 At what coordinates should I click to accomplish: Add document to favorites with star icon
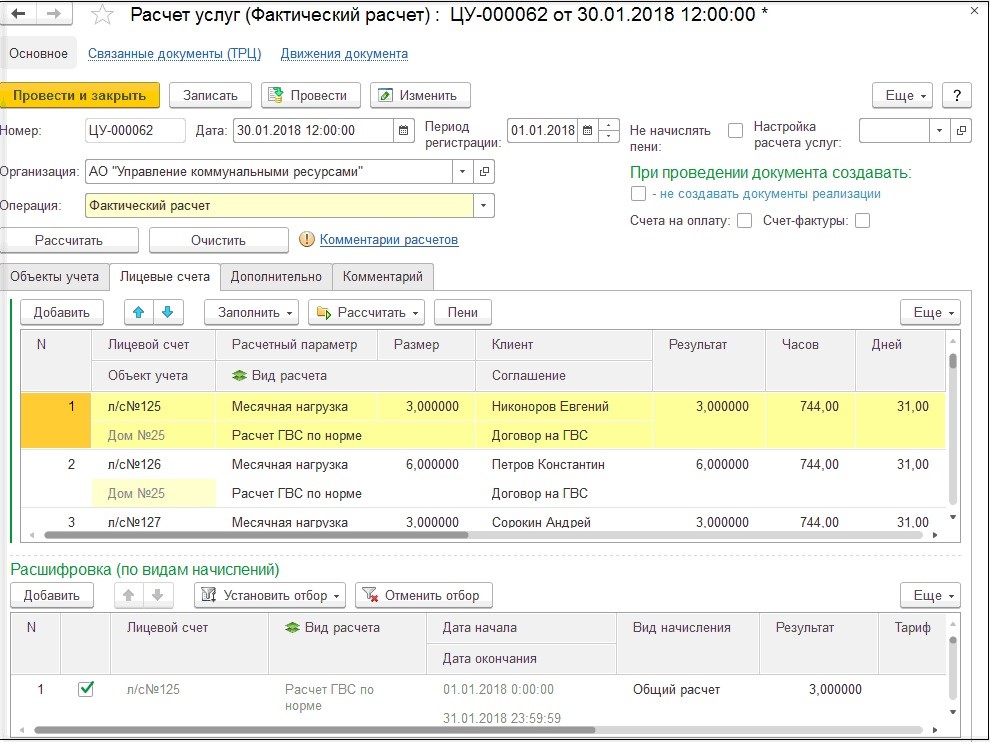101,14
